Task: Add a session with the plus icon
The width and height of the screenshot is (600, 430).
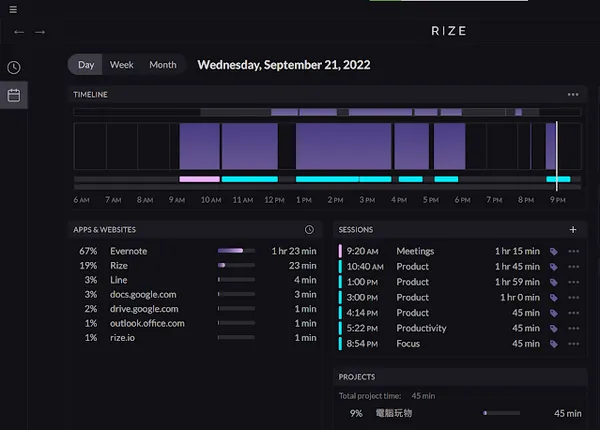Action: coord(573,230)
